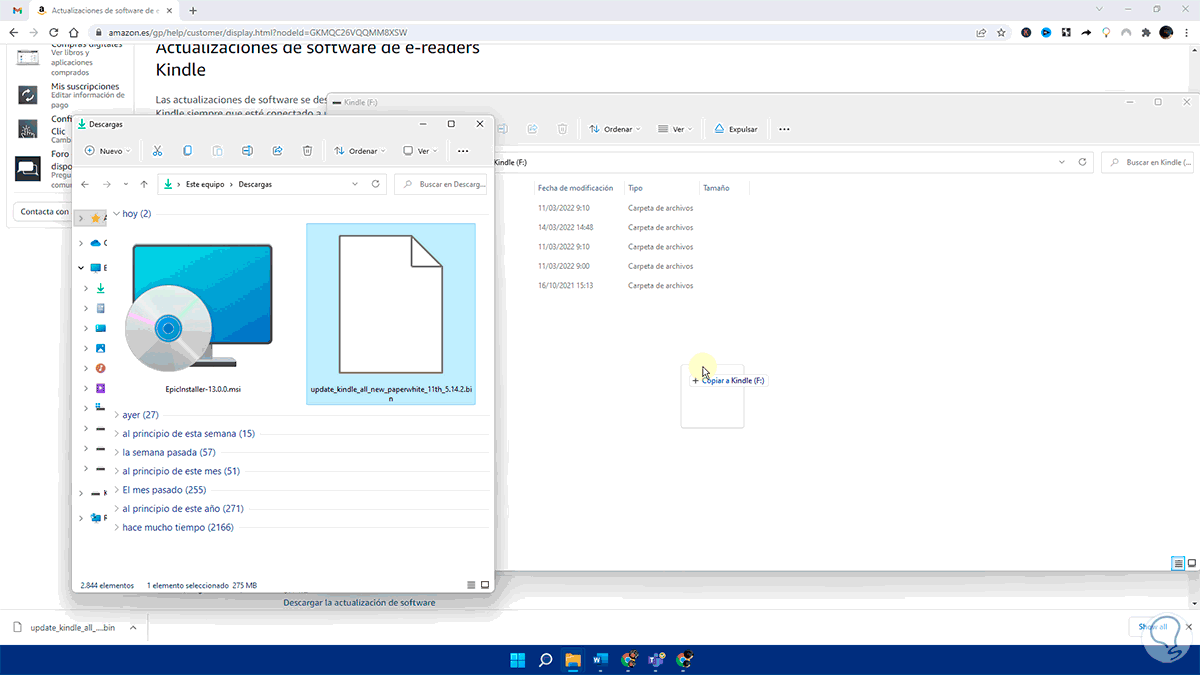Switch Descargas to large icons view in status bar

point(485,585)
